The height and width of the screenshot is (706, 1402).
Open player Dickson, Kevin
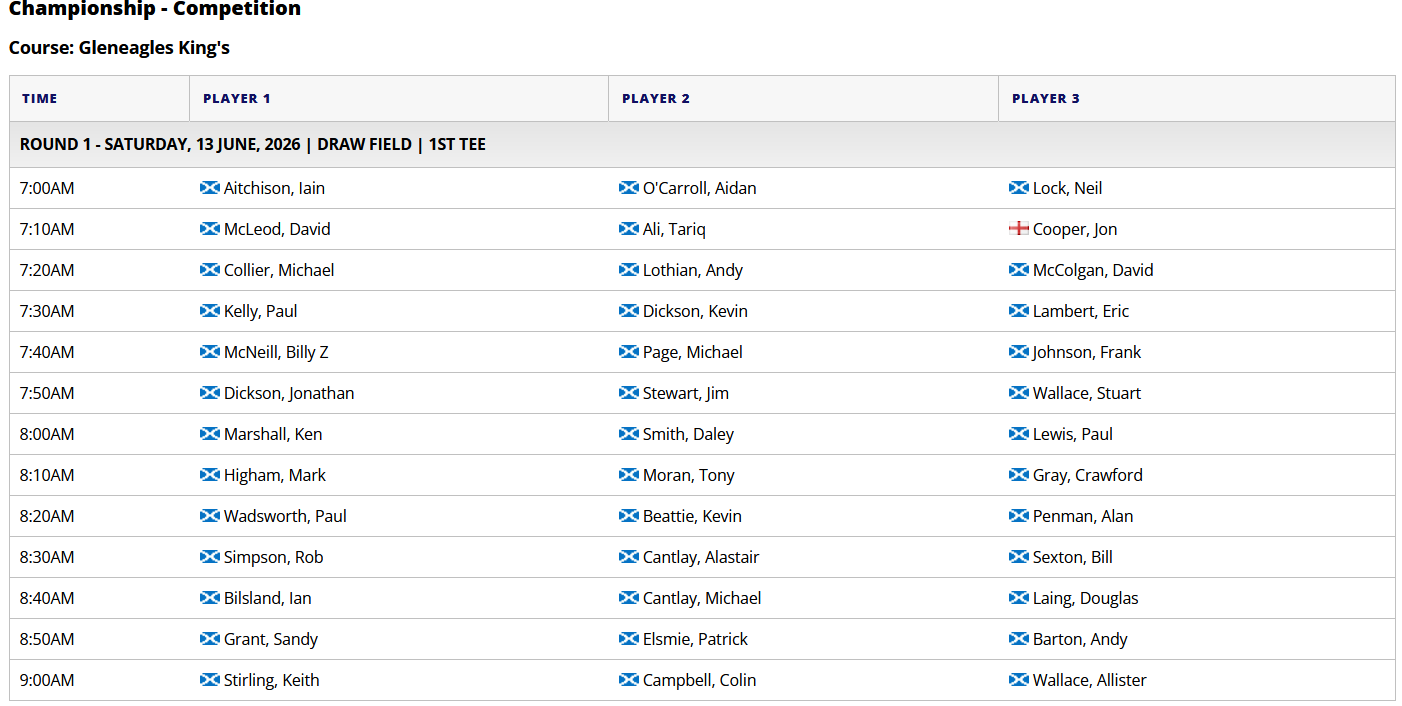[695, 311]
